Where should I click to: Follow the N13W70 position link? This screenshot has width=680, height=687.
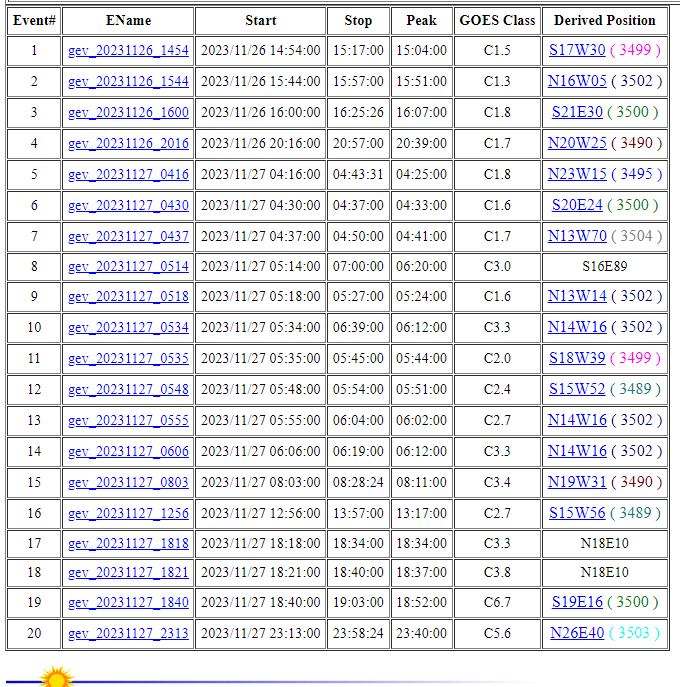click(577, 236)
